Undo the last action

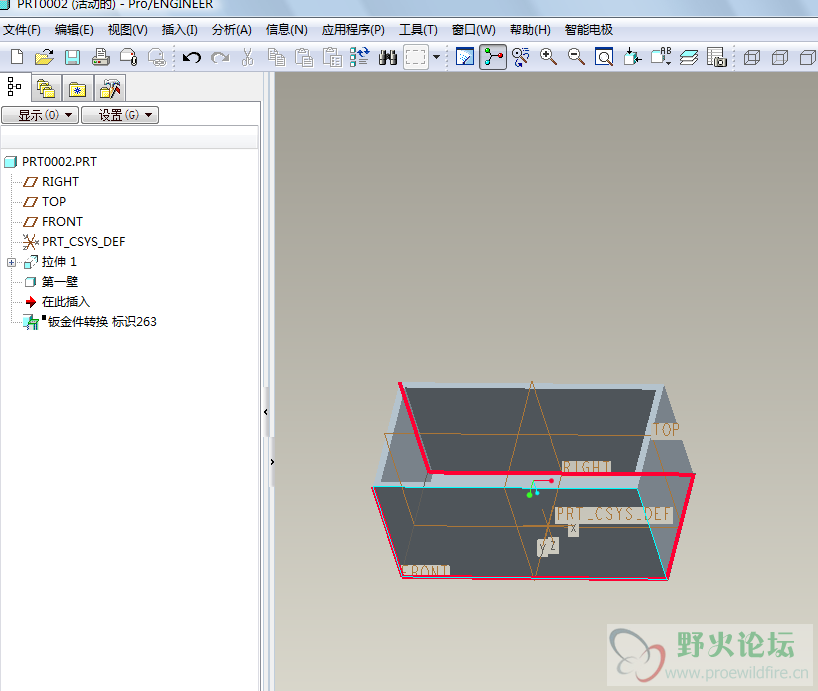(x=191, y=57)
